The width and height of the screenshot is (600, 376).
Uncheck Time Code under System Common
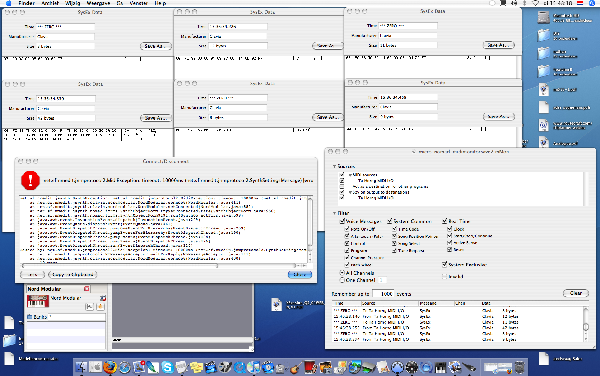pos(394,229)
